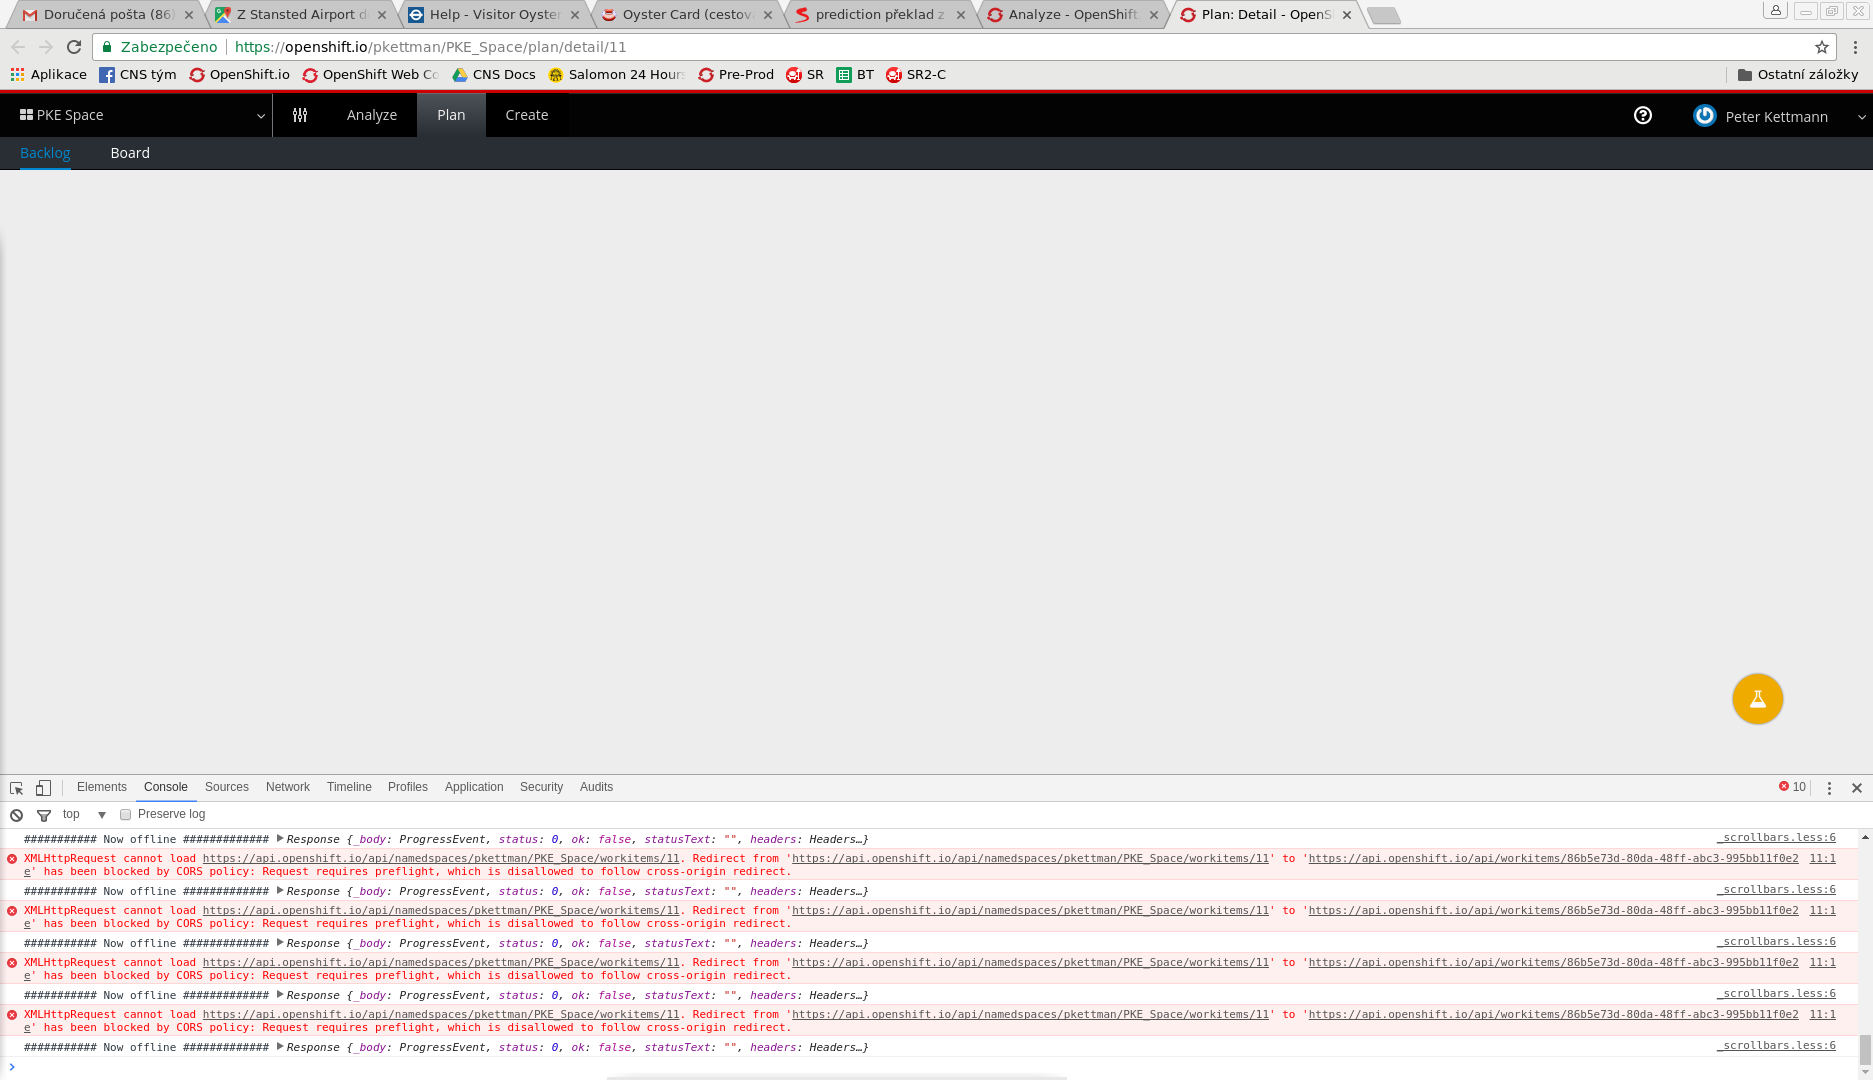Open the CNS Docs bookmark

tap(494, 75)
